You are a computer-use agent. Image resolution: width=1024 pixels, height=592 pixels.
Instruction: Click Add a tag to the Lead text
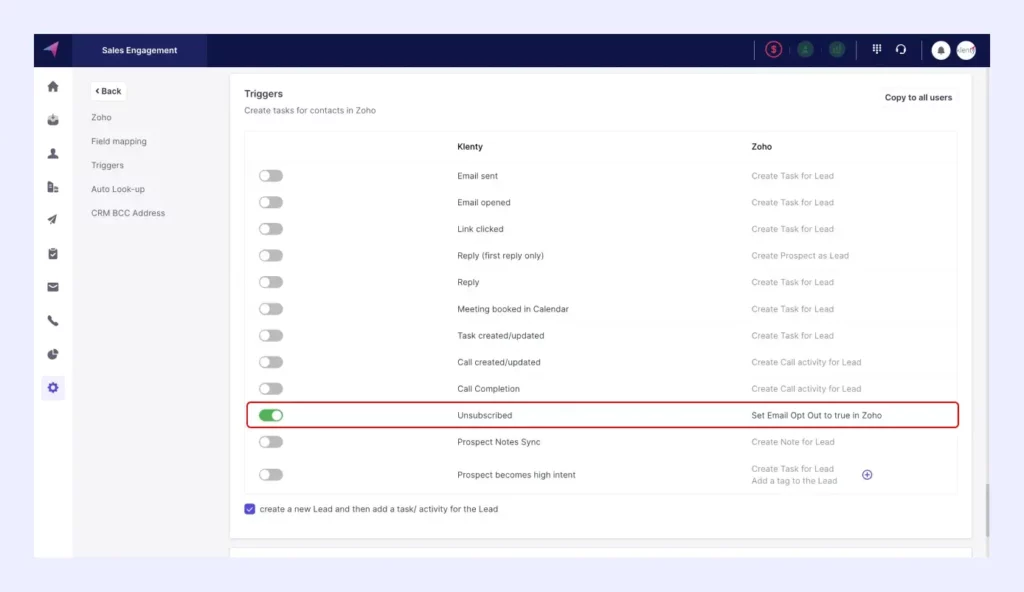coord(794,481)
